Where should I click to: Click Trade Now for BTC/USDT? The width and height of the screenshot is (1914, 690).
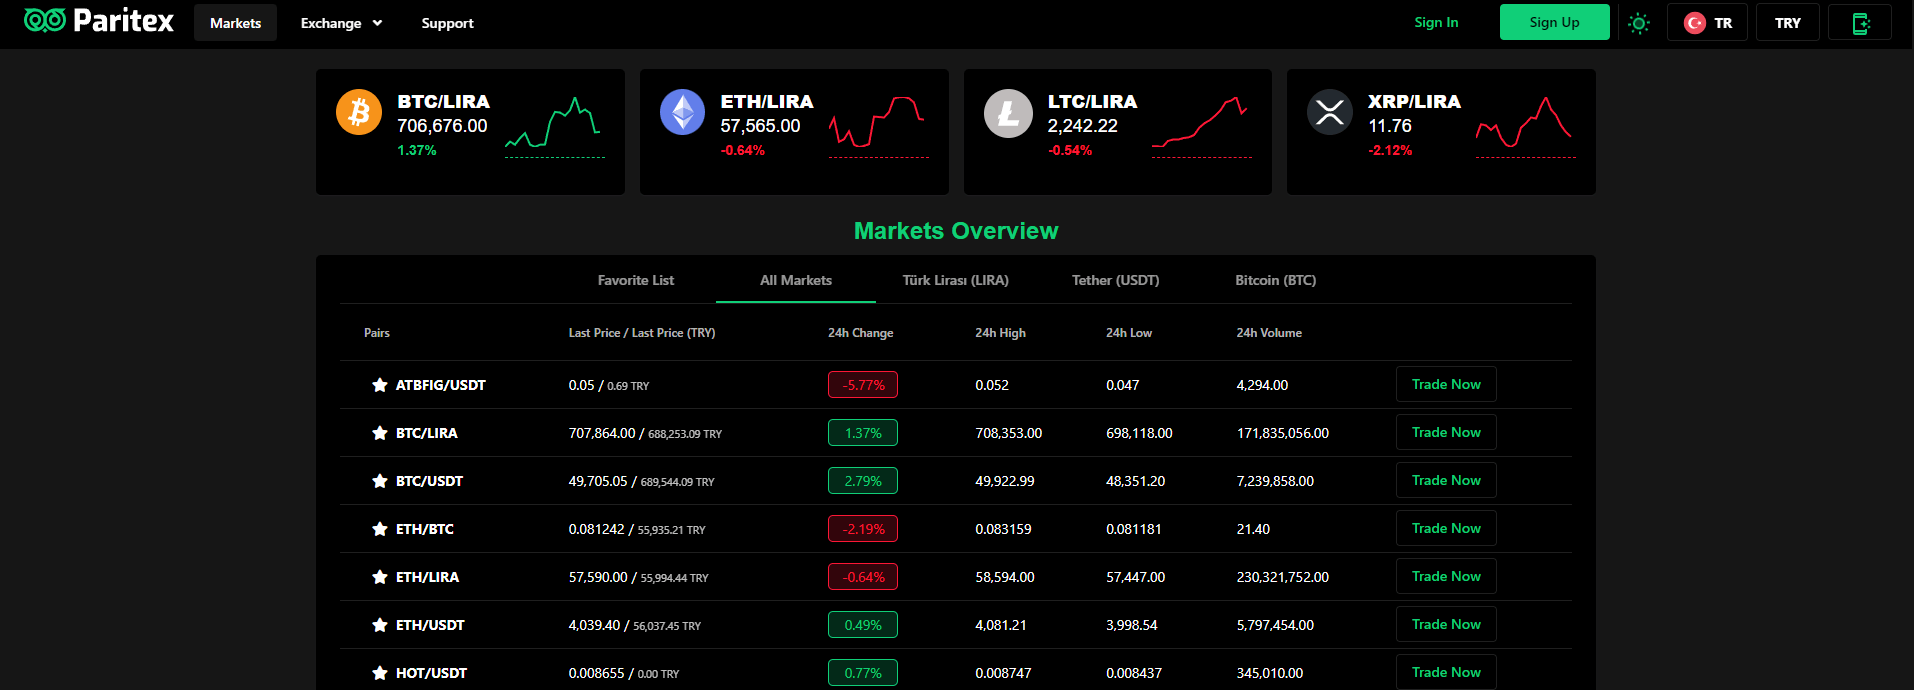coord(1446,480)
